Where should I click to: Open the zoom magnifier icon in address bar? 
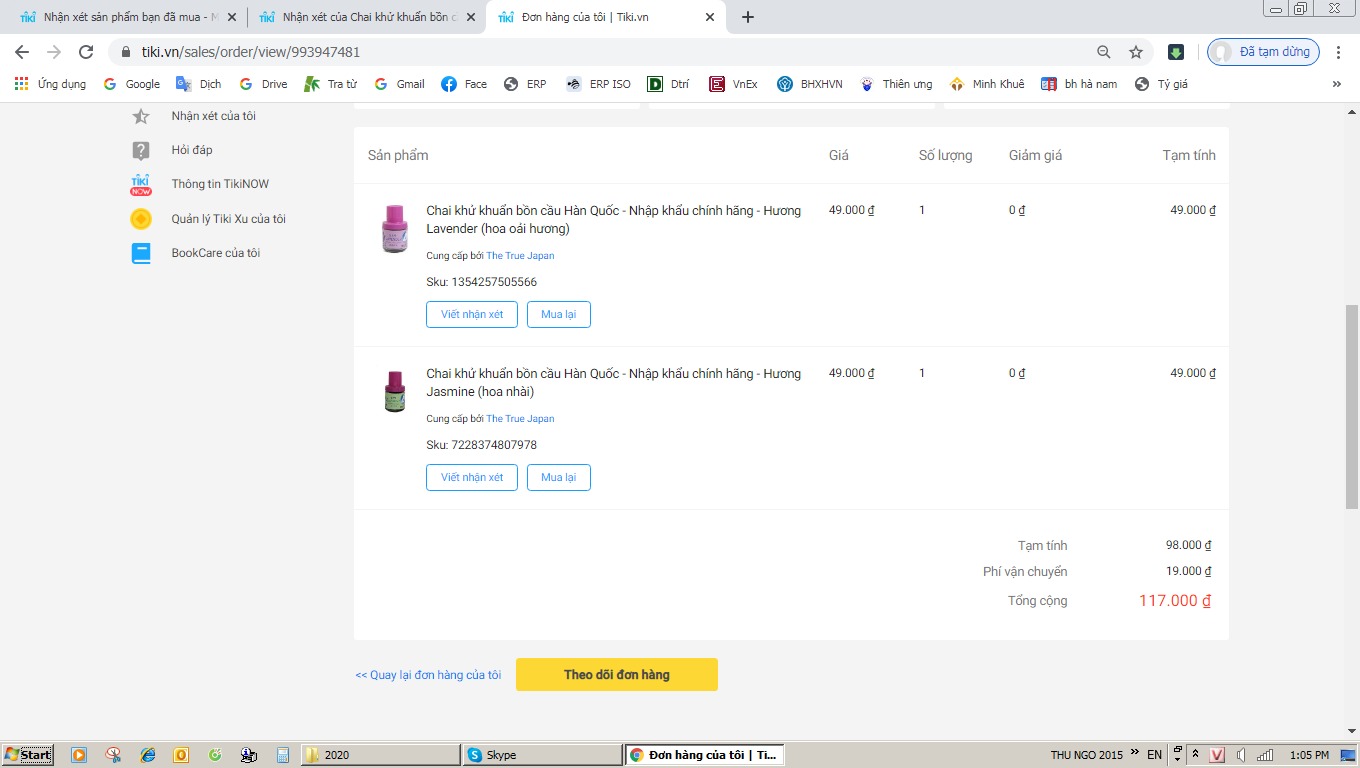tap(1104, 52)
